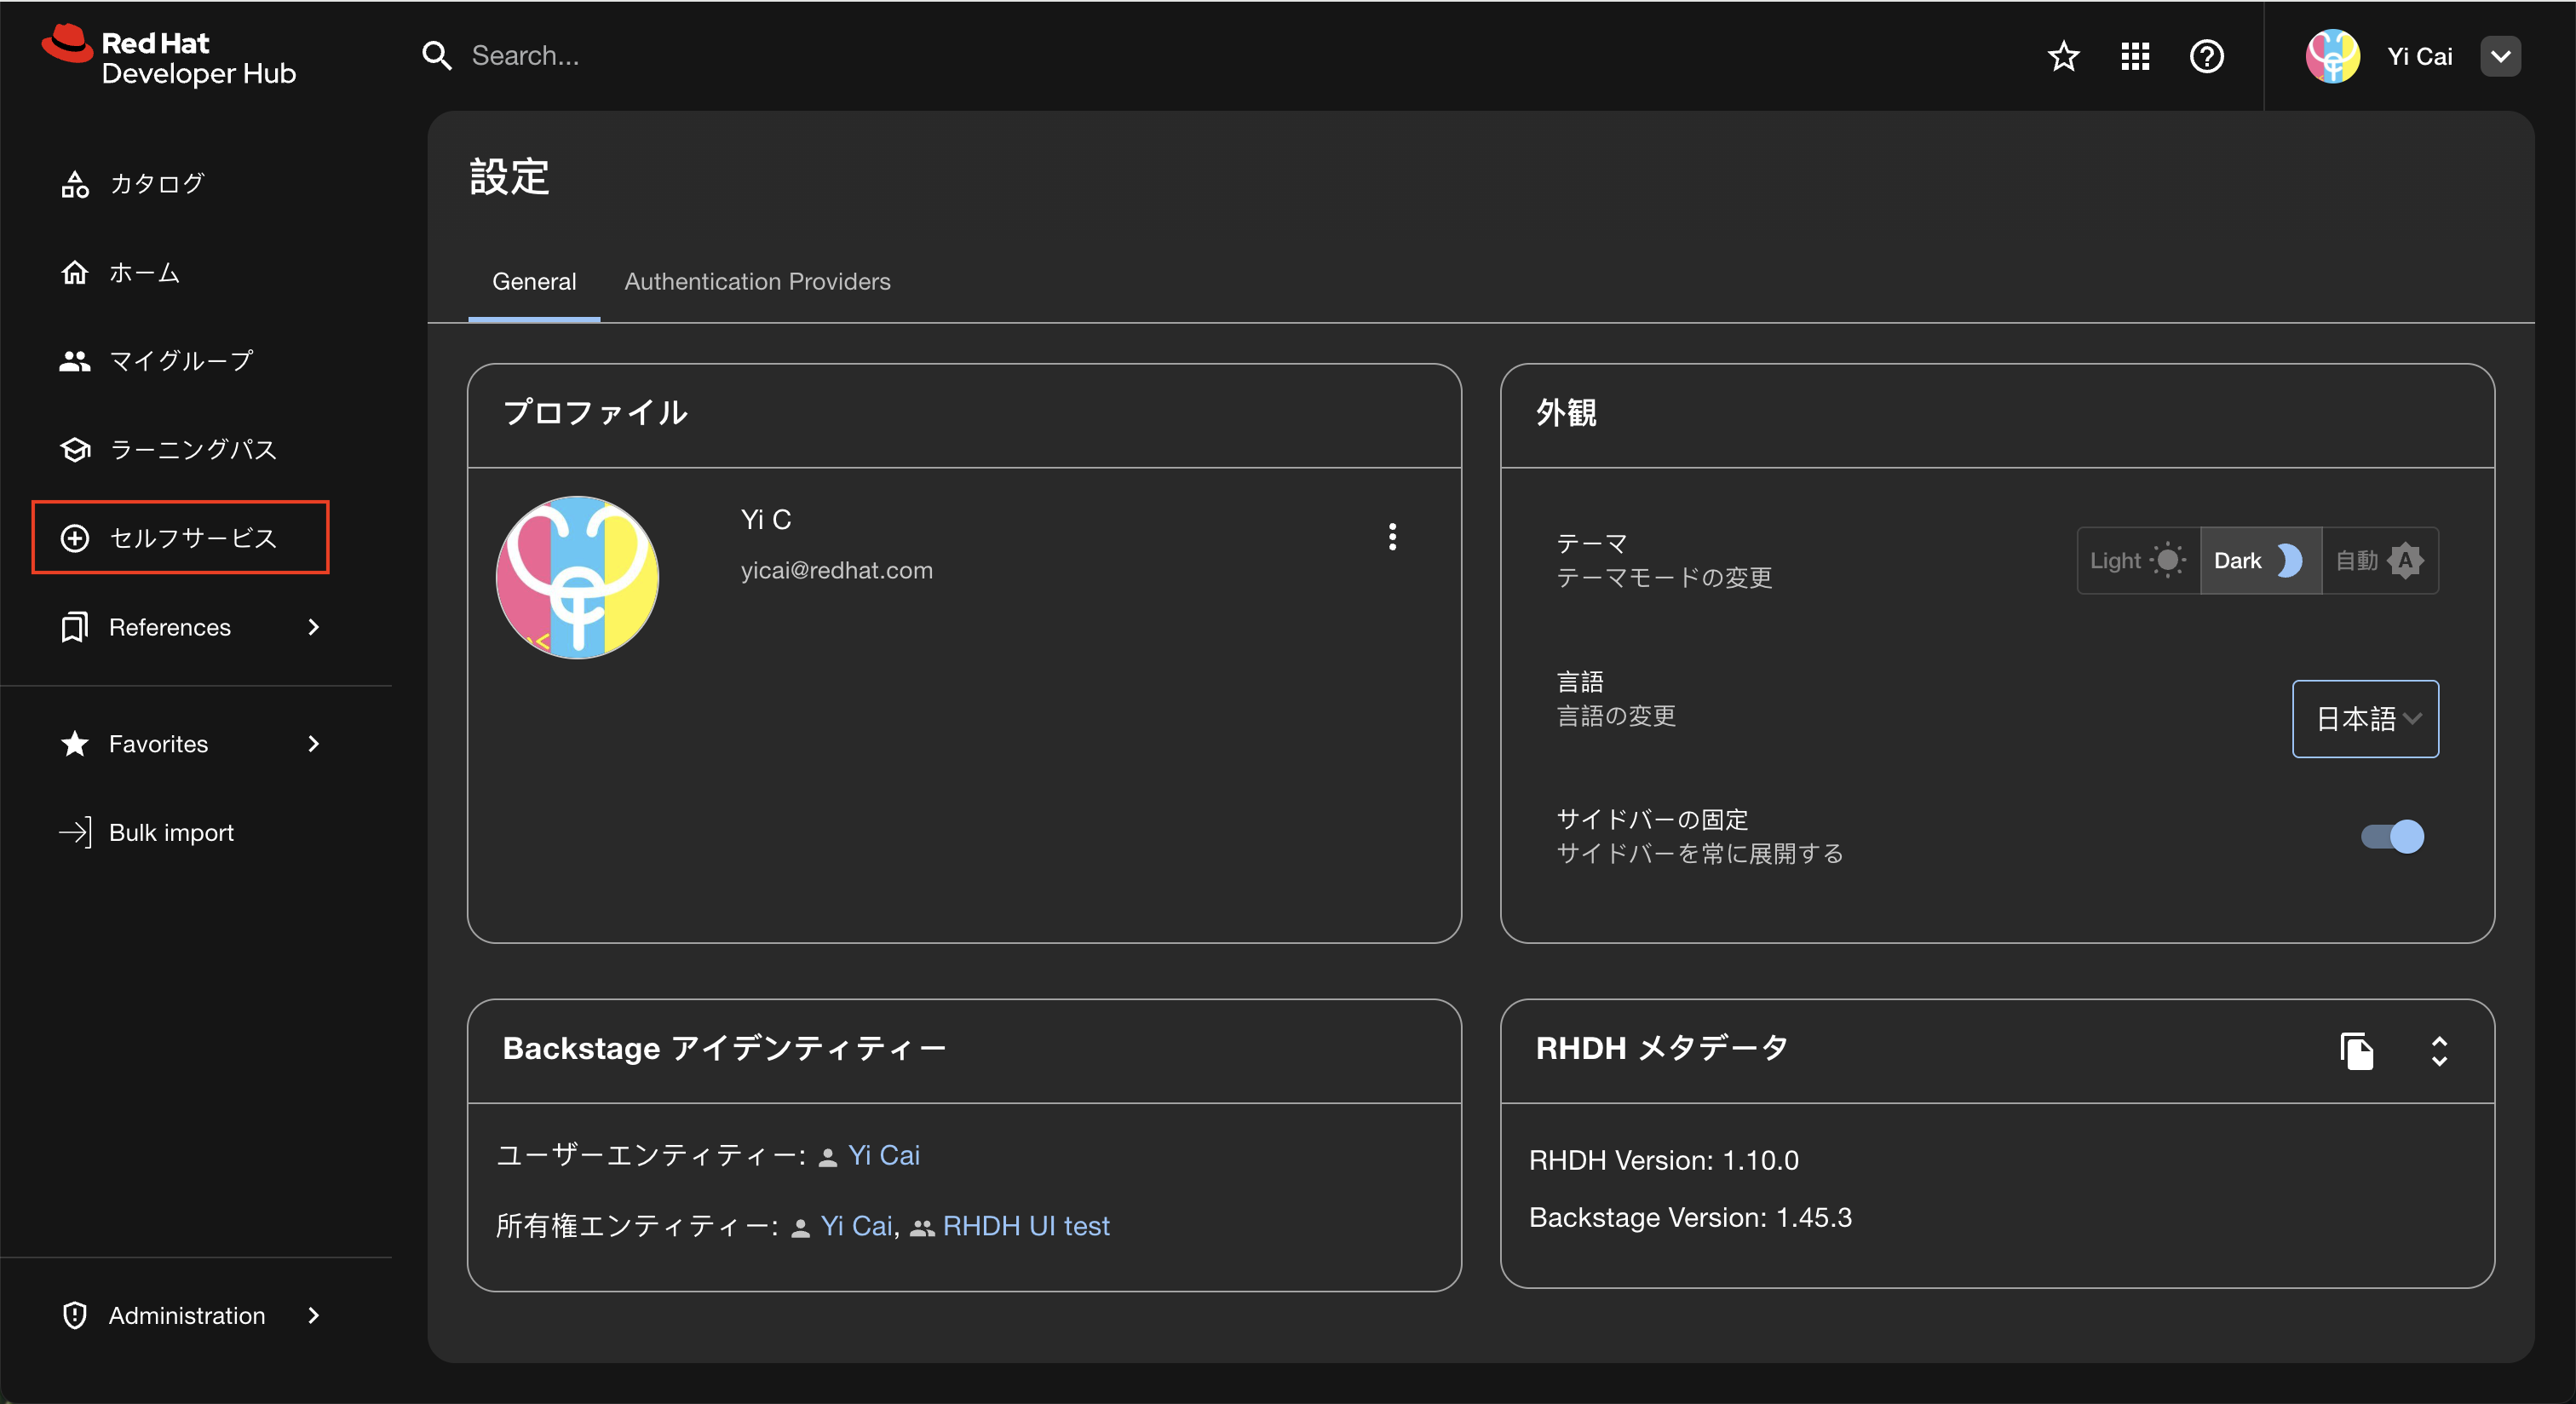The image size is (2576, 1404).
Task: Open the profile three-dot menu
Action: click(x=1392, y=537)
